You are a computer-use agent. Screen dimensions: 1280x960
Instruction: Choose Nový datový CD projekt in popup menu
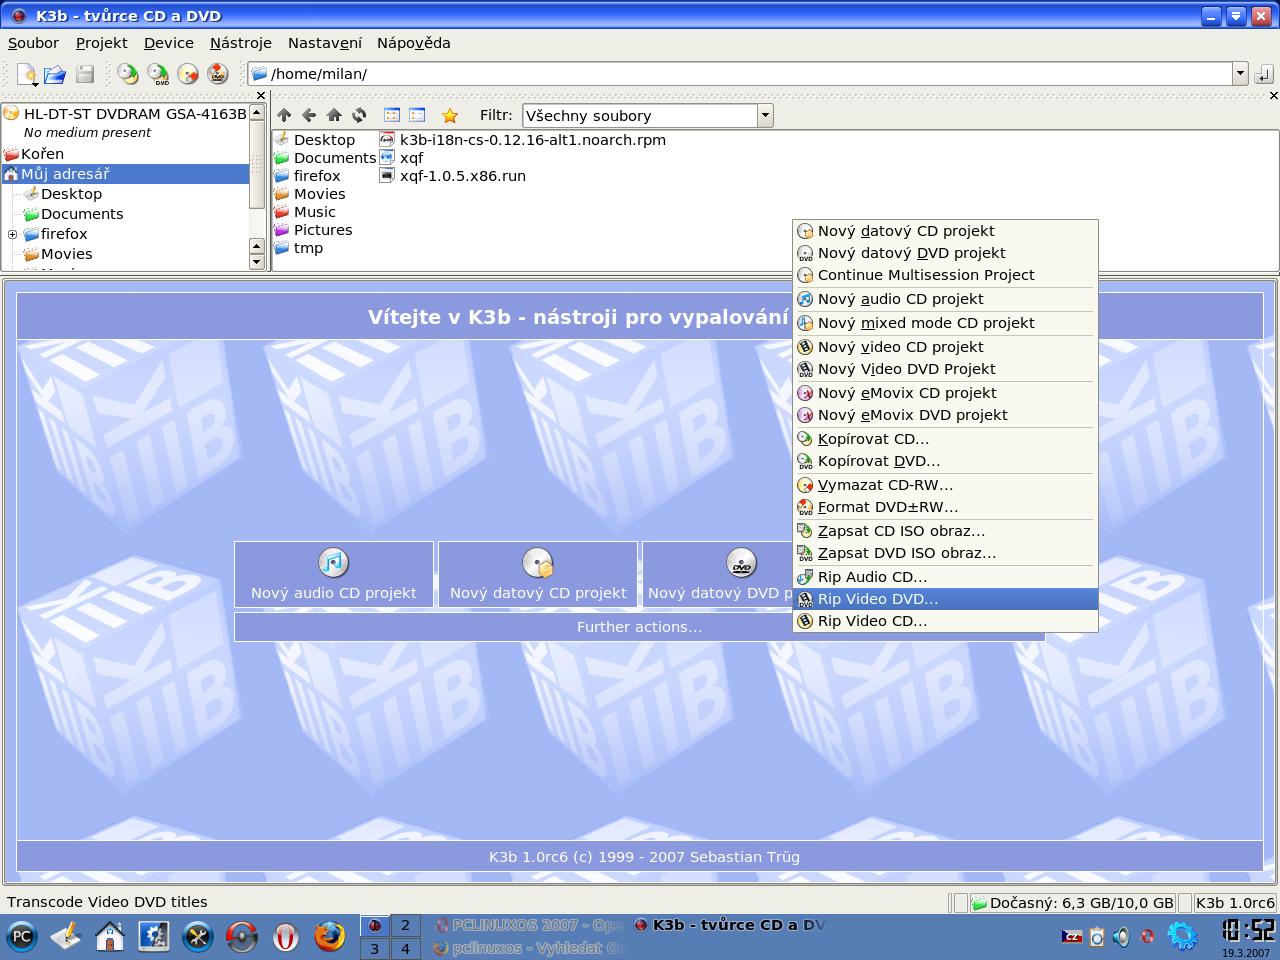945,231
